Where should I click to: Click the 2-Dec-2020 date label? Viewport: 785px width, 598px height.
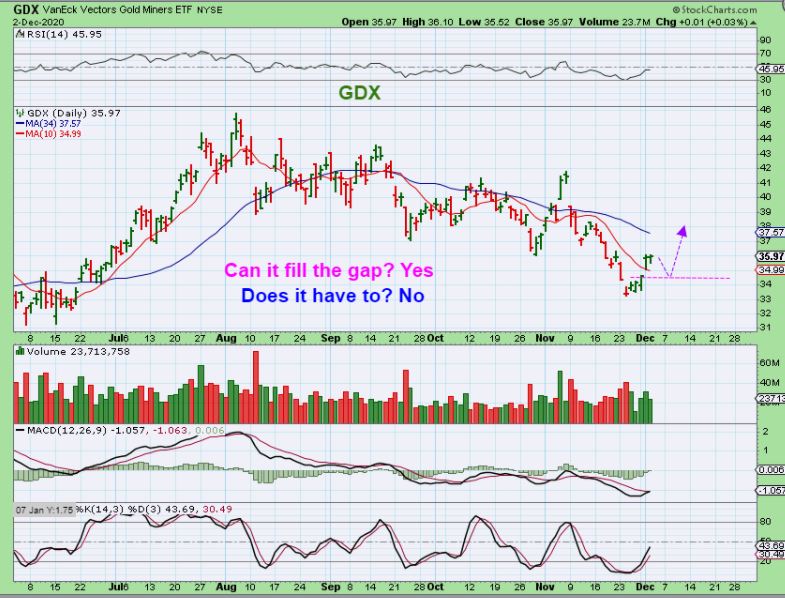[x=39, y=22]
